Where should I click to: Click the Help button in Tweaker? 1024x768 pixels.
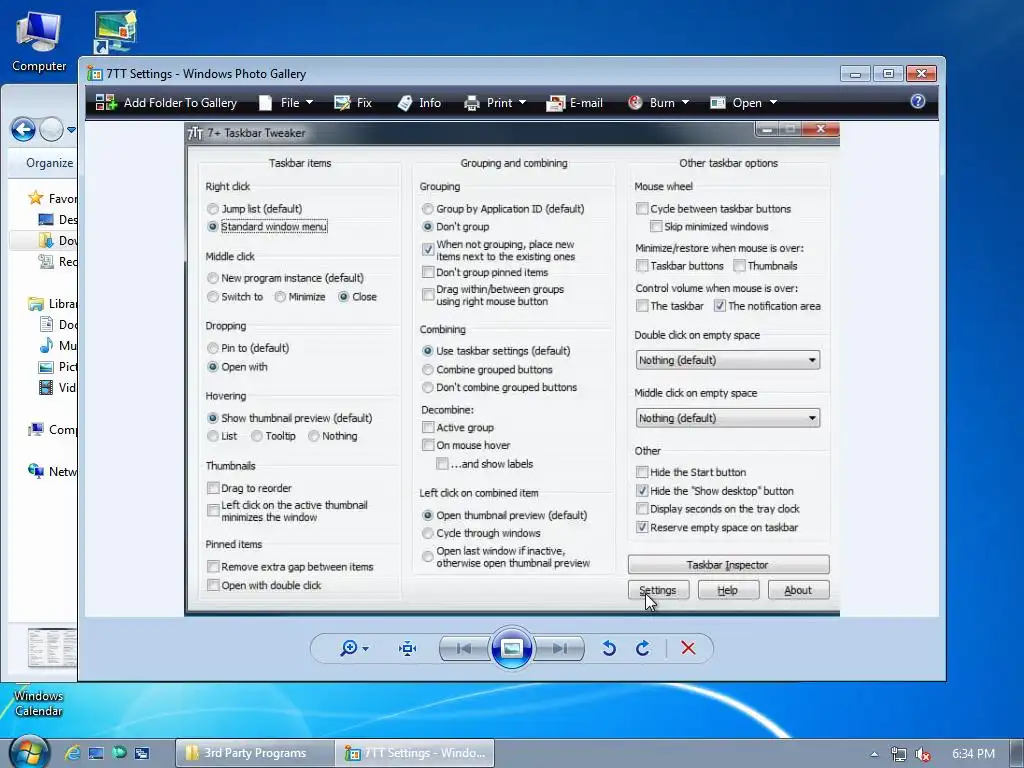(728, 590)
